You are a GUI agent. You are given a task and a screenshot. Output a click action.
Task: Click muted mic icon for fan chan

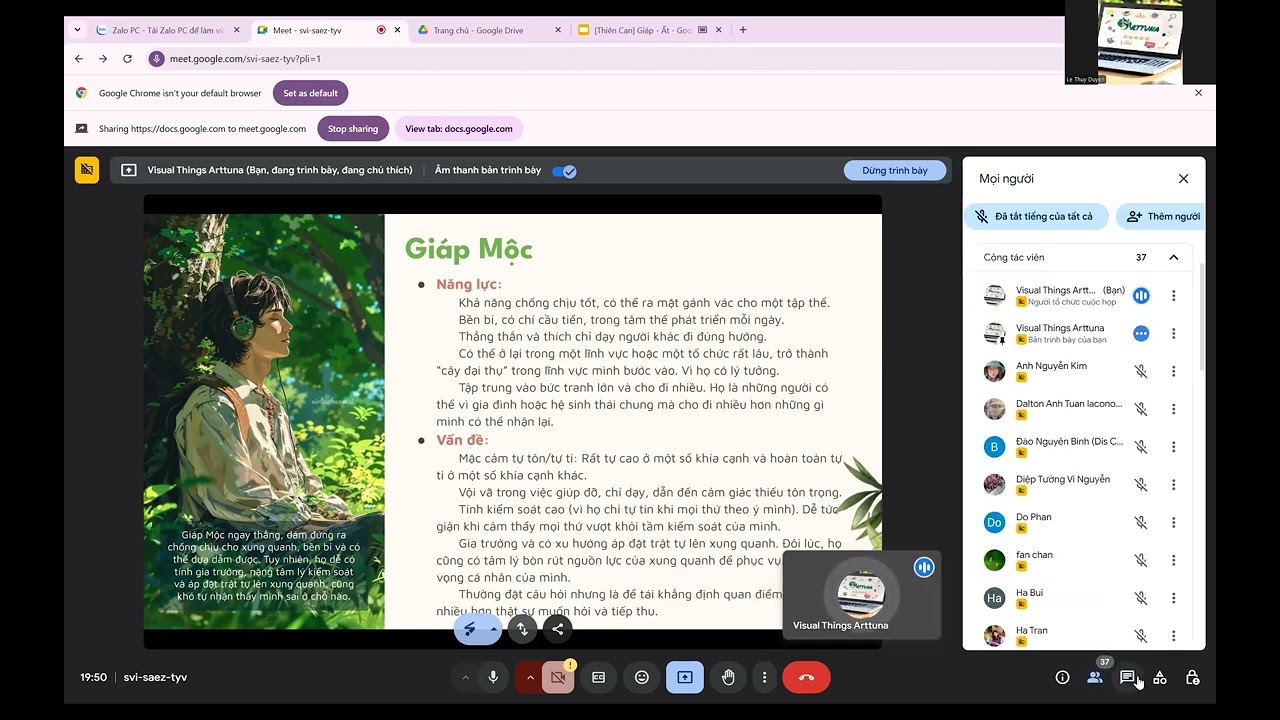click(1141, 560)
